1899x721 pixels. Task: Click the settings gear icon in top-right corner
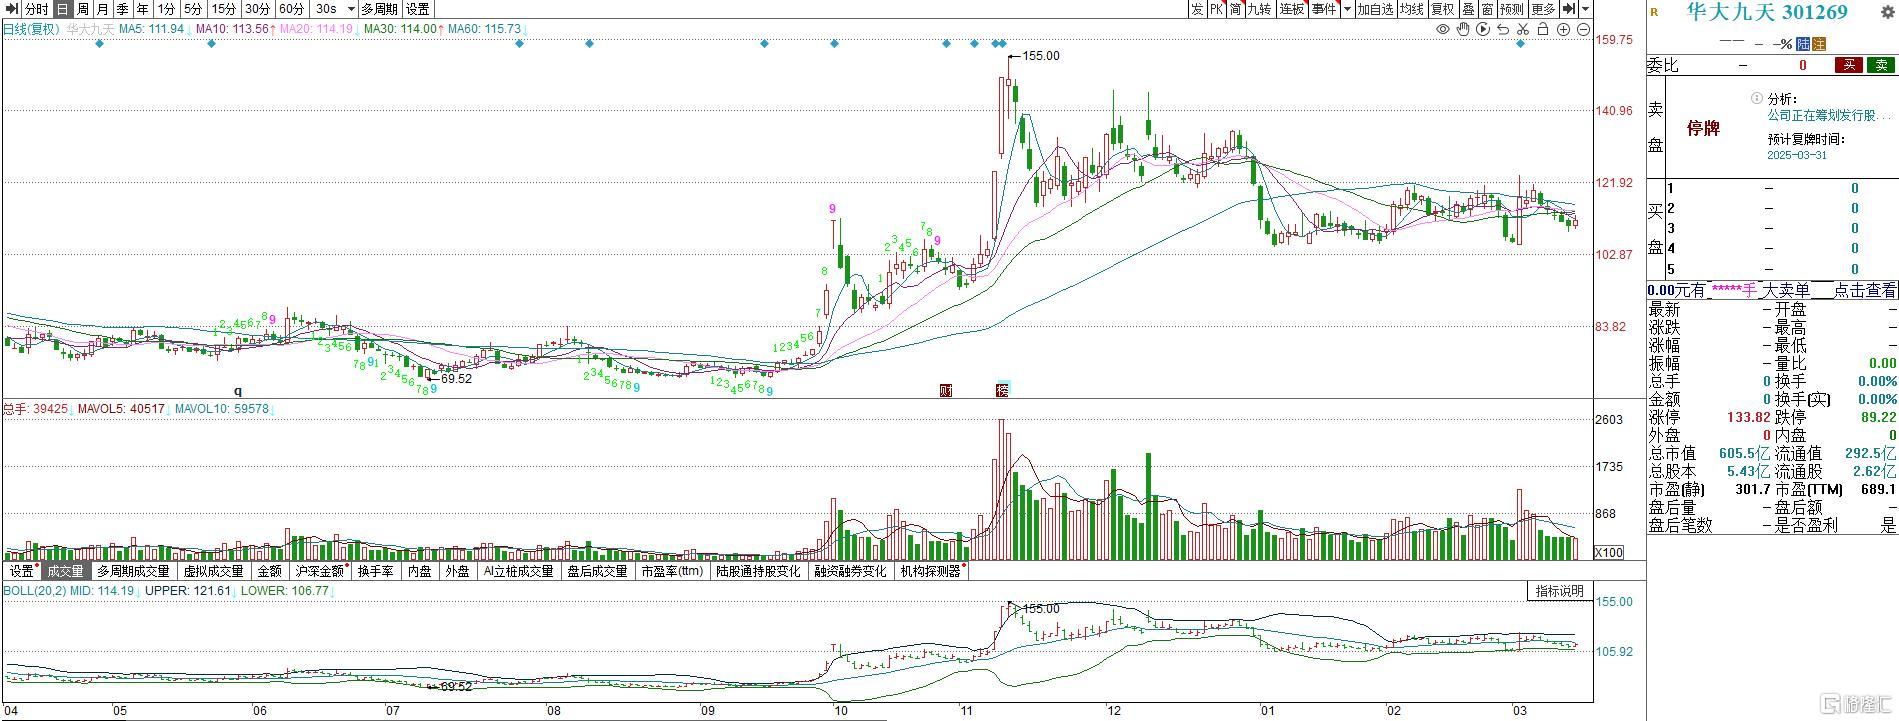point(1888,12)
